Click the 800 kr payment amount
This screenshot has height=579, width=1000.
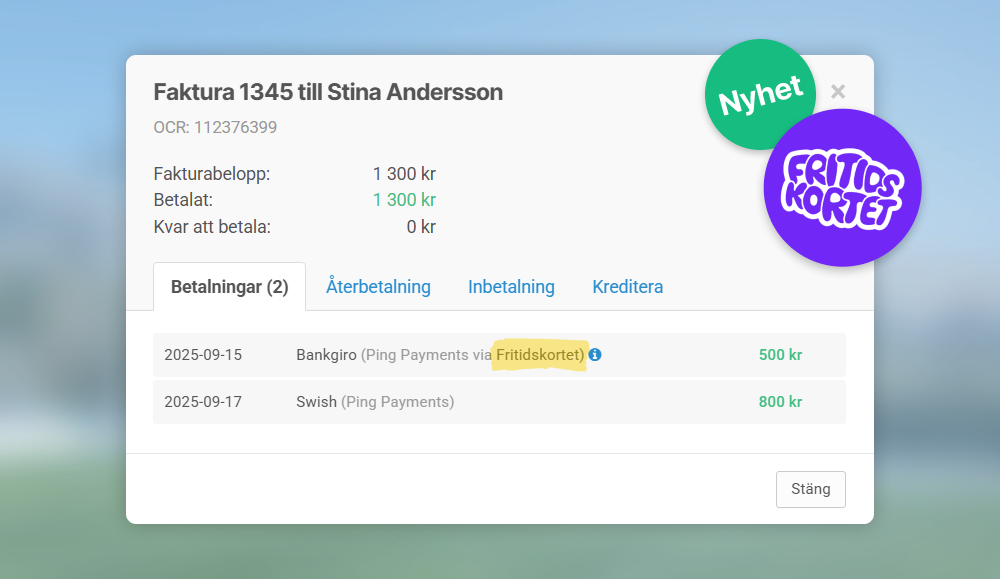tap(780, 402)
